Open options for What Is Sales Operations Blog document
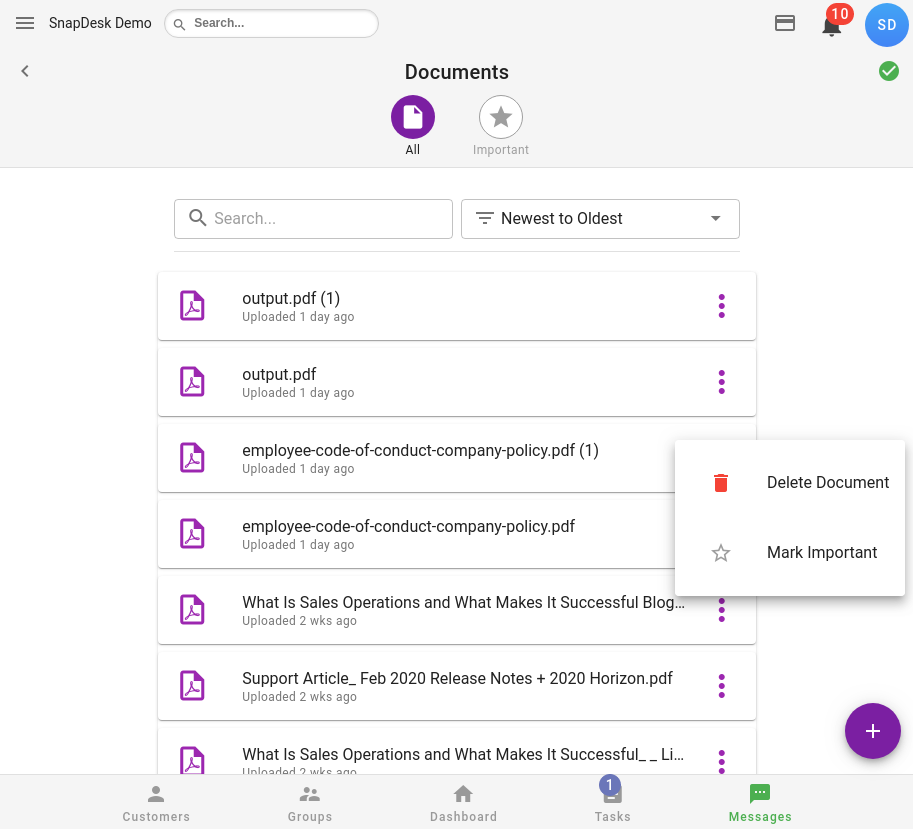 click(721, 611)
